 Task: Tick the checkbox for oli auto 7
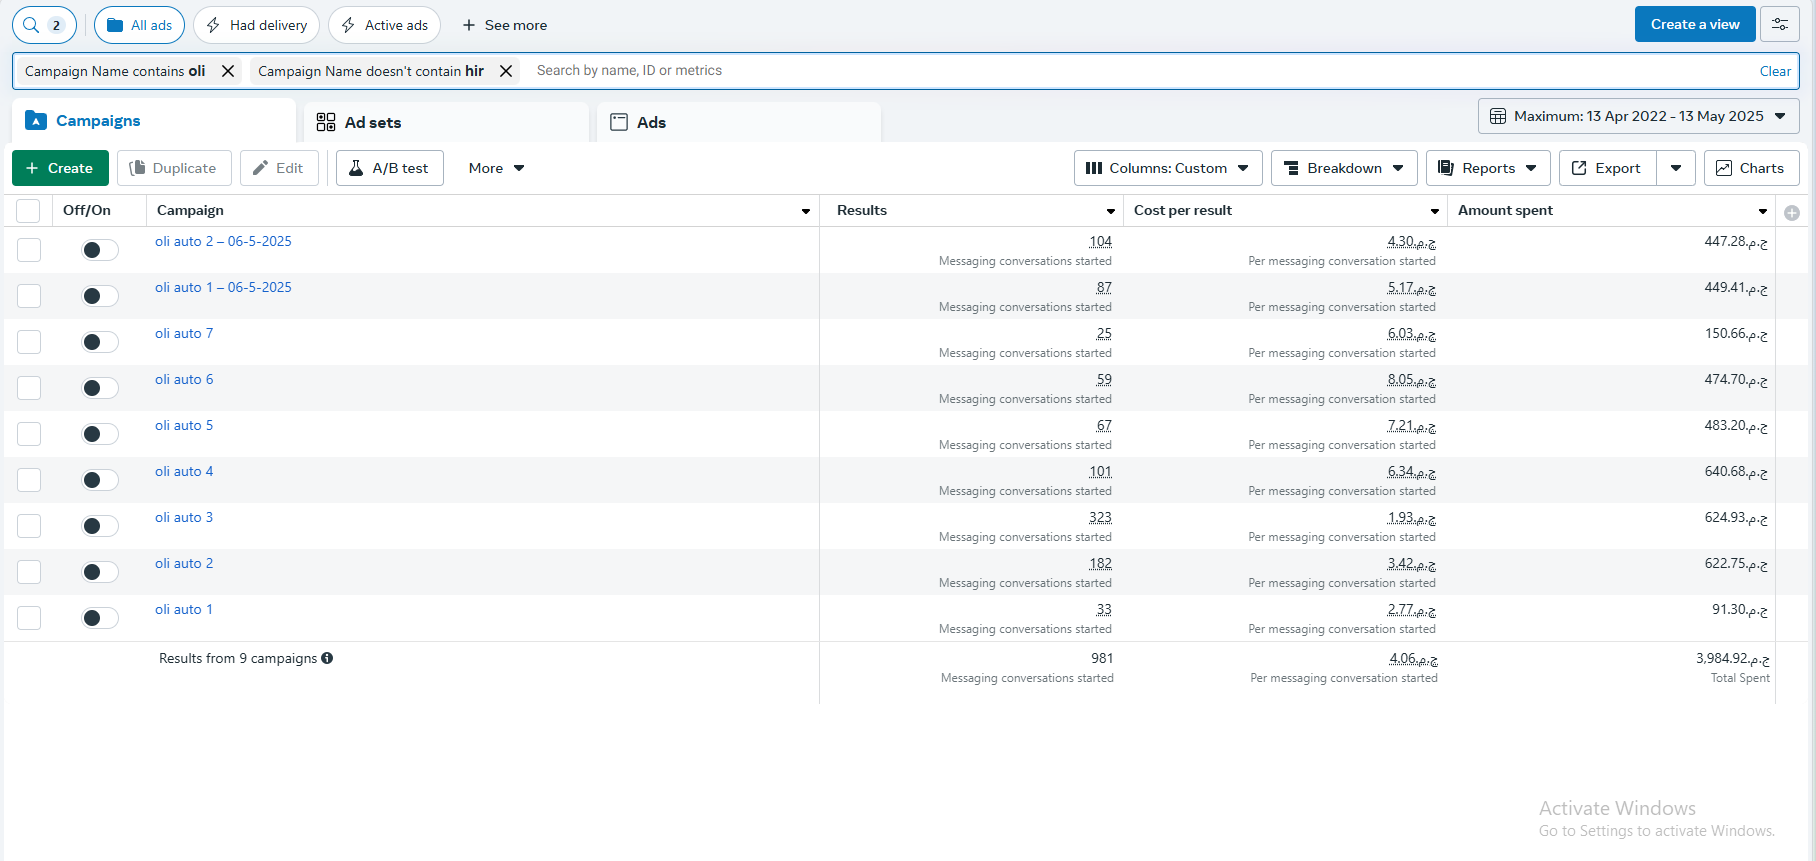pos(29,342)
